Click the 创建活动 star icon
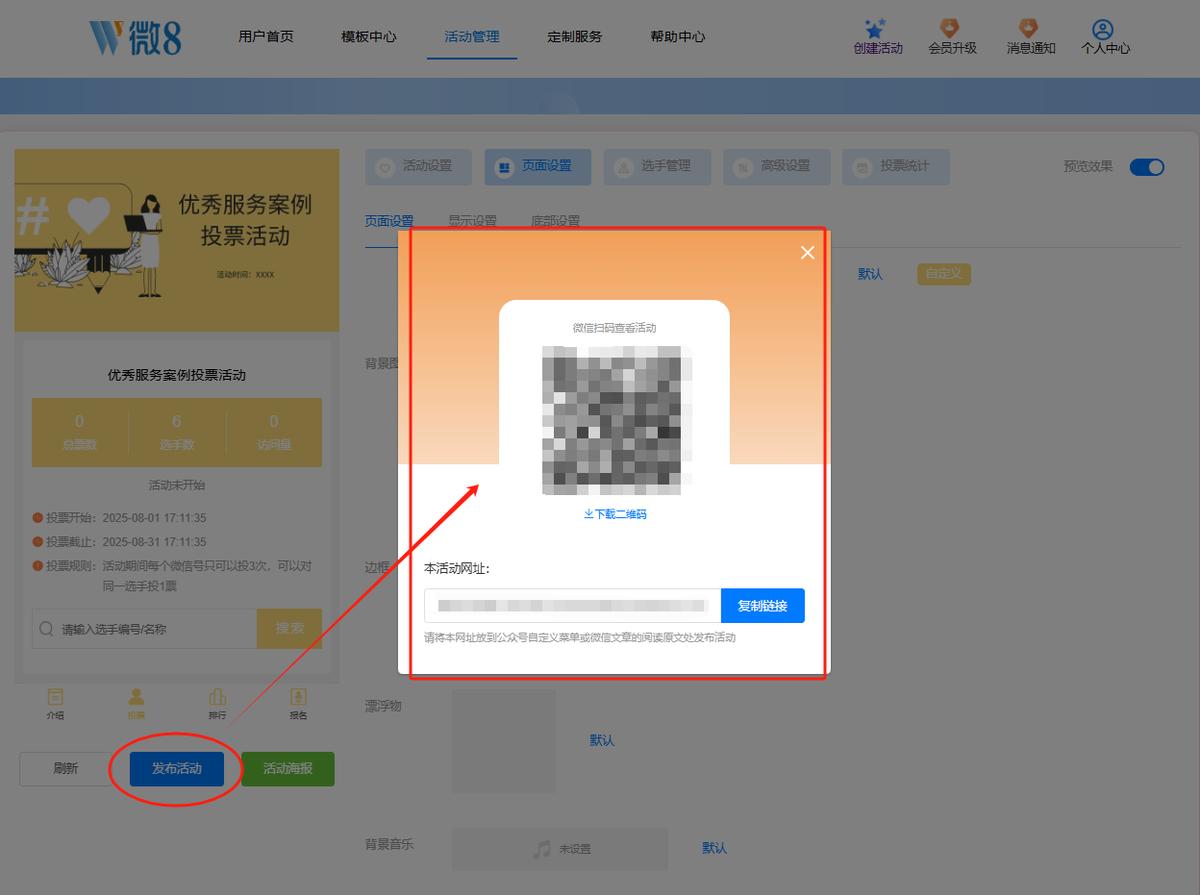This screenshot has height=895, width=1200. (x=877, y=29)
